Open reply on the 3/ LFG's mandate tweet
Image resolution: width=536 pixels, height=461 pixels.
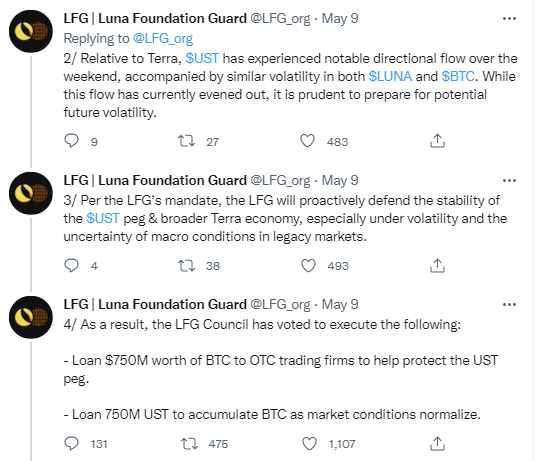[x=71, y=265]
